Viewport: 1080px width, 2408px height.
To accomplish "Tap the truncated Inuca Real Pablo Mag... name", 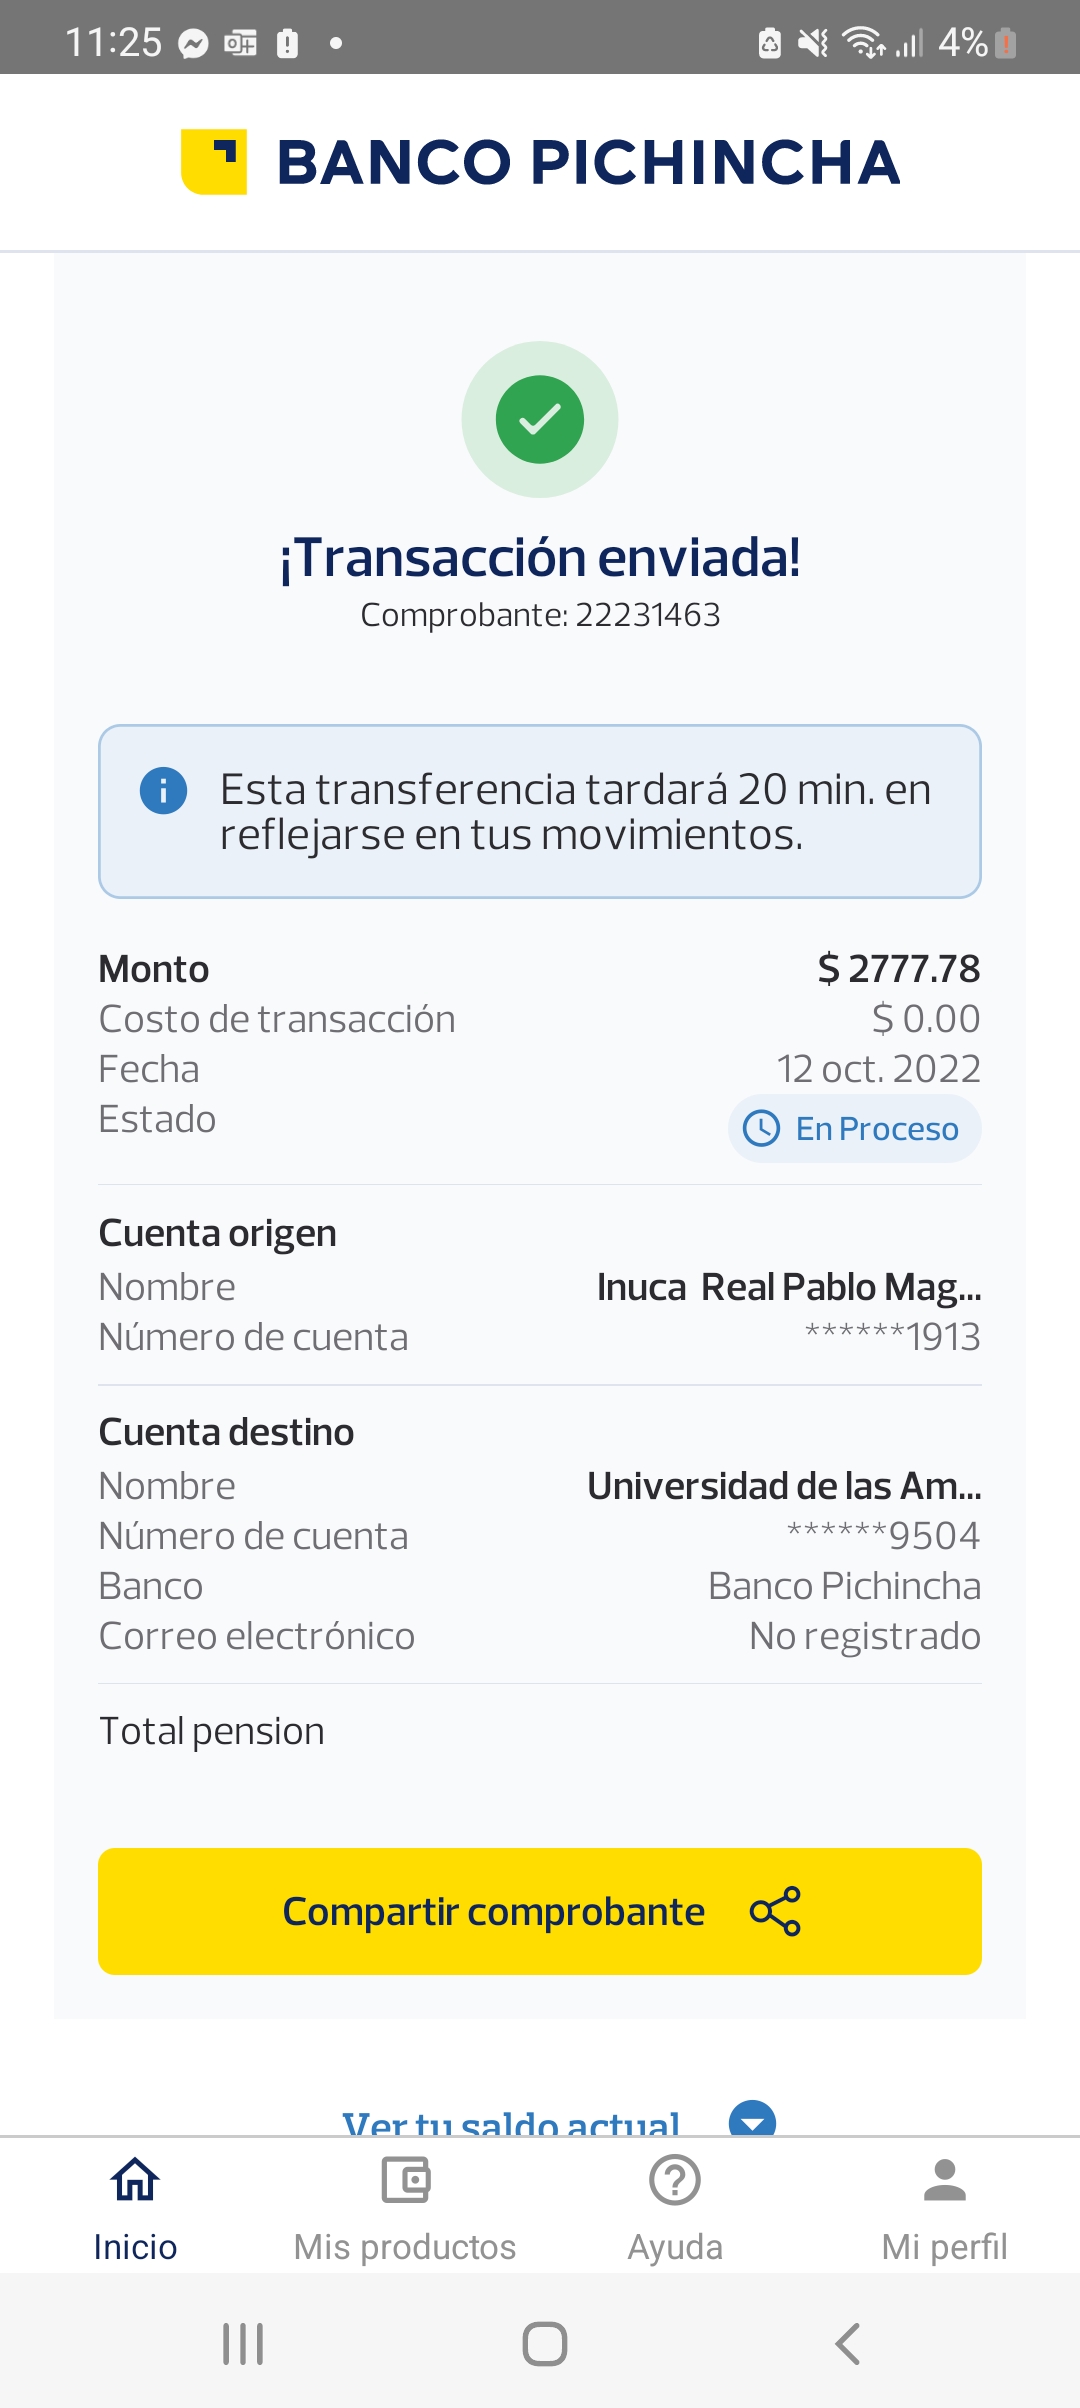I will [789, 1287].
